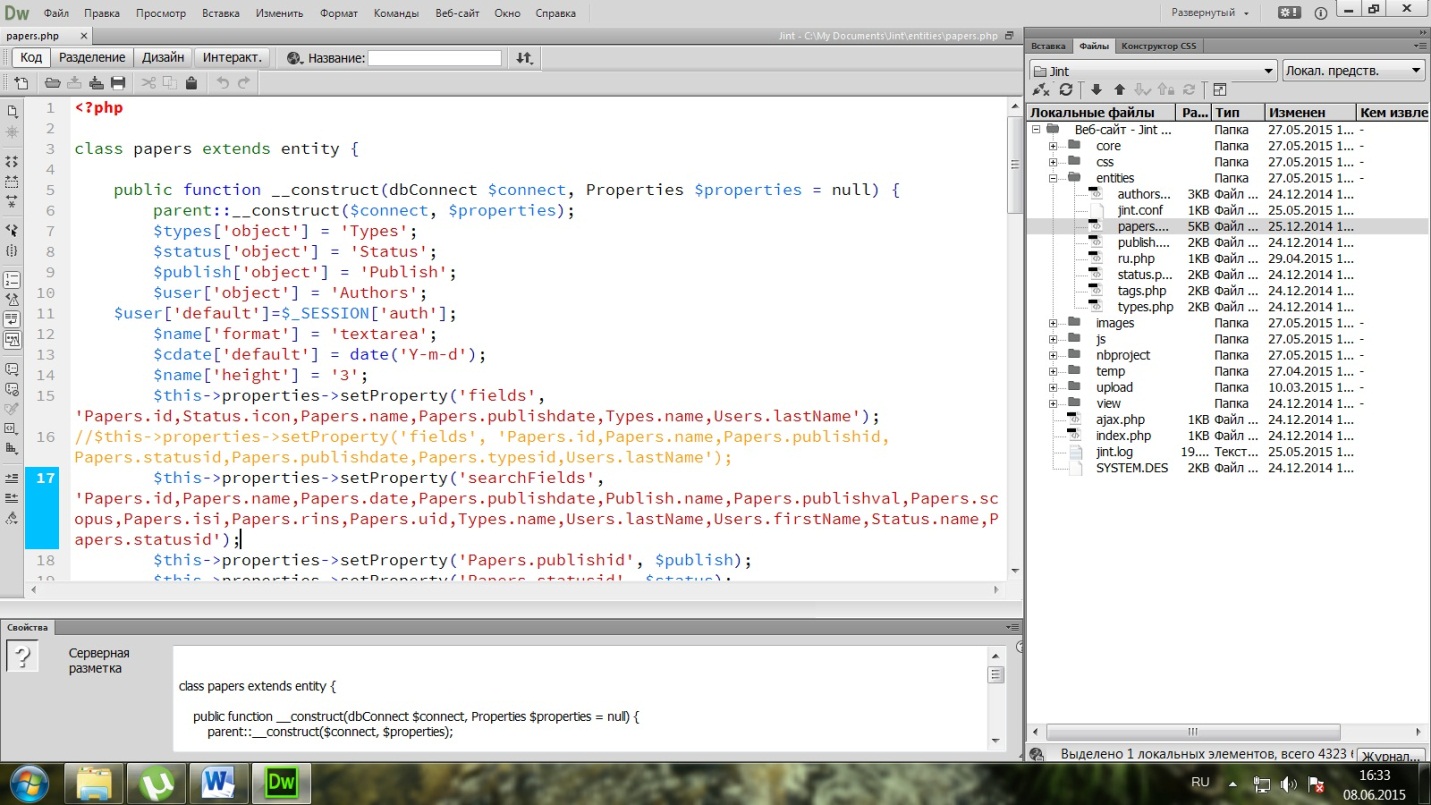Open the Формат menu

338,14
